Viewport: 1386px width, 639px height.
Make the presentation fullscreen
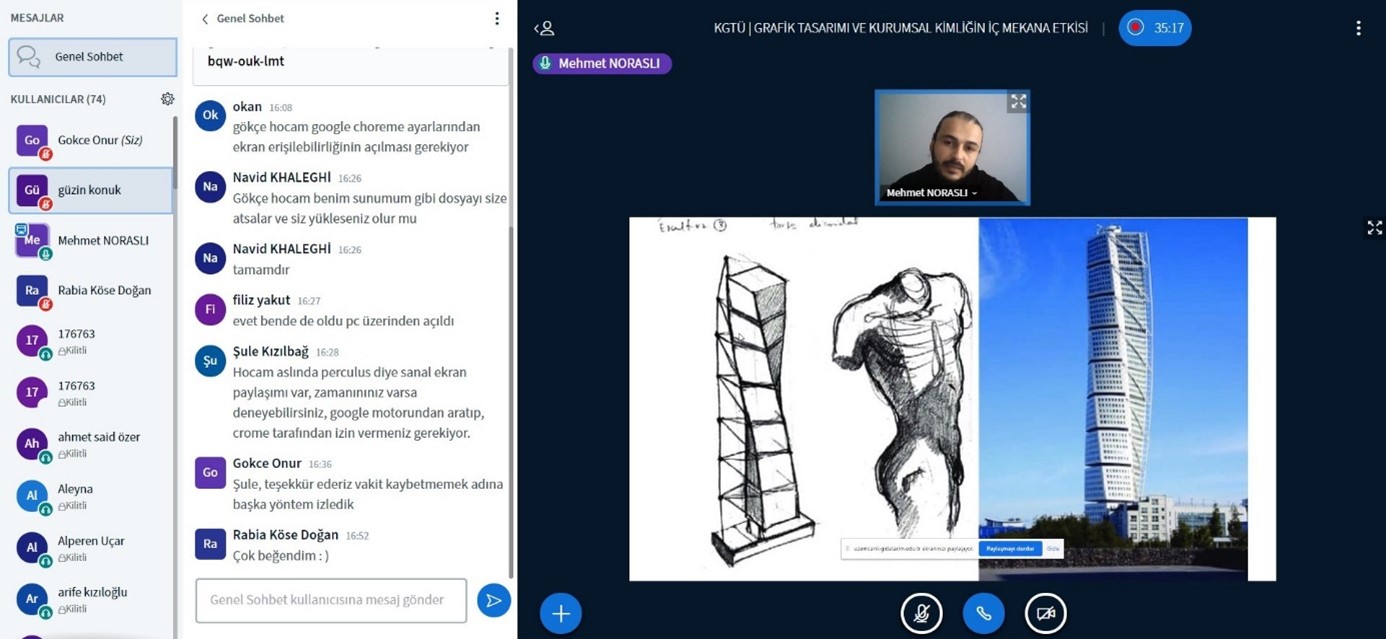1374,228
